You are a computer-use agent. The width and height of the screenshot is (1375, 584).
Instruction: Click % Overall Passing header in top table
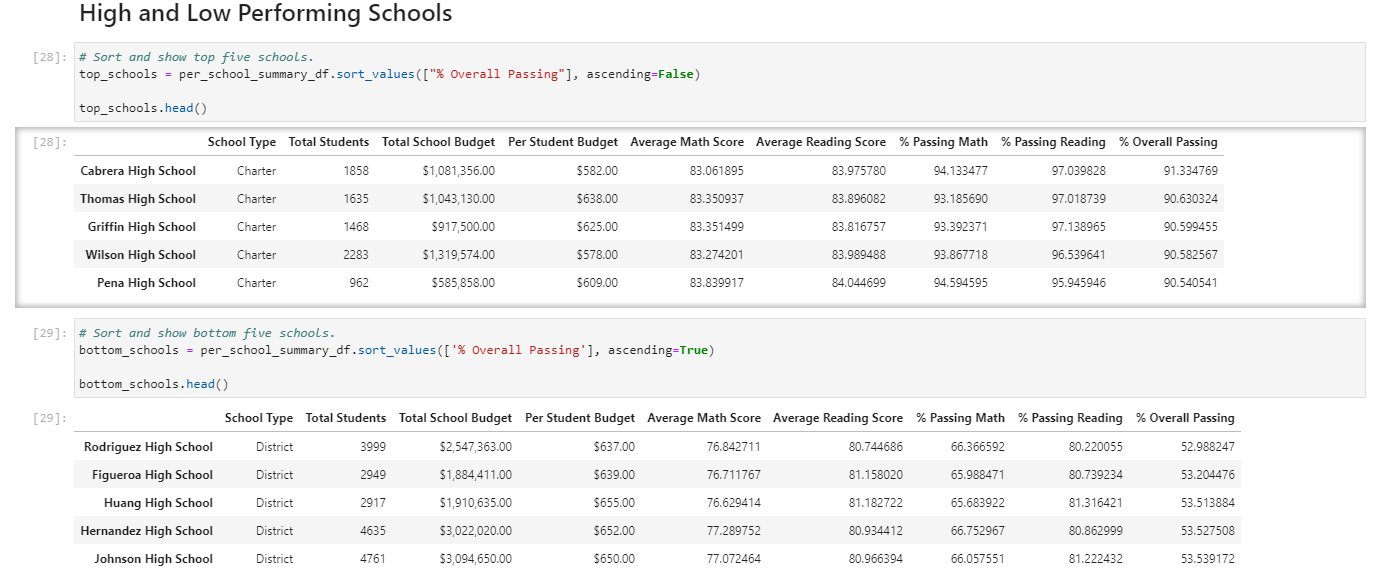tap(1168, 142)
